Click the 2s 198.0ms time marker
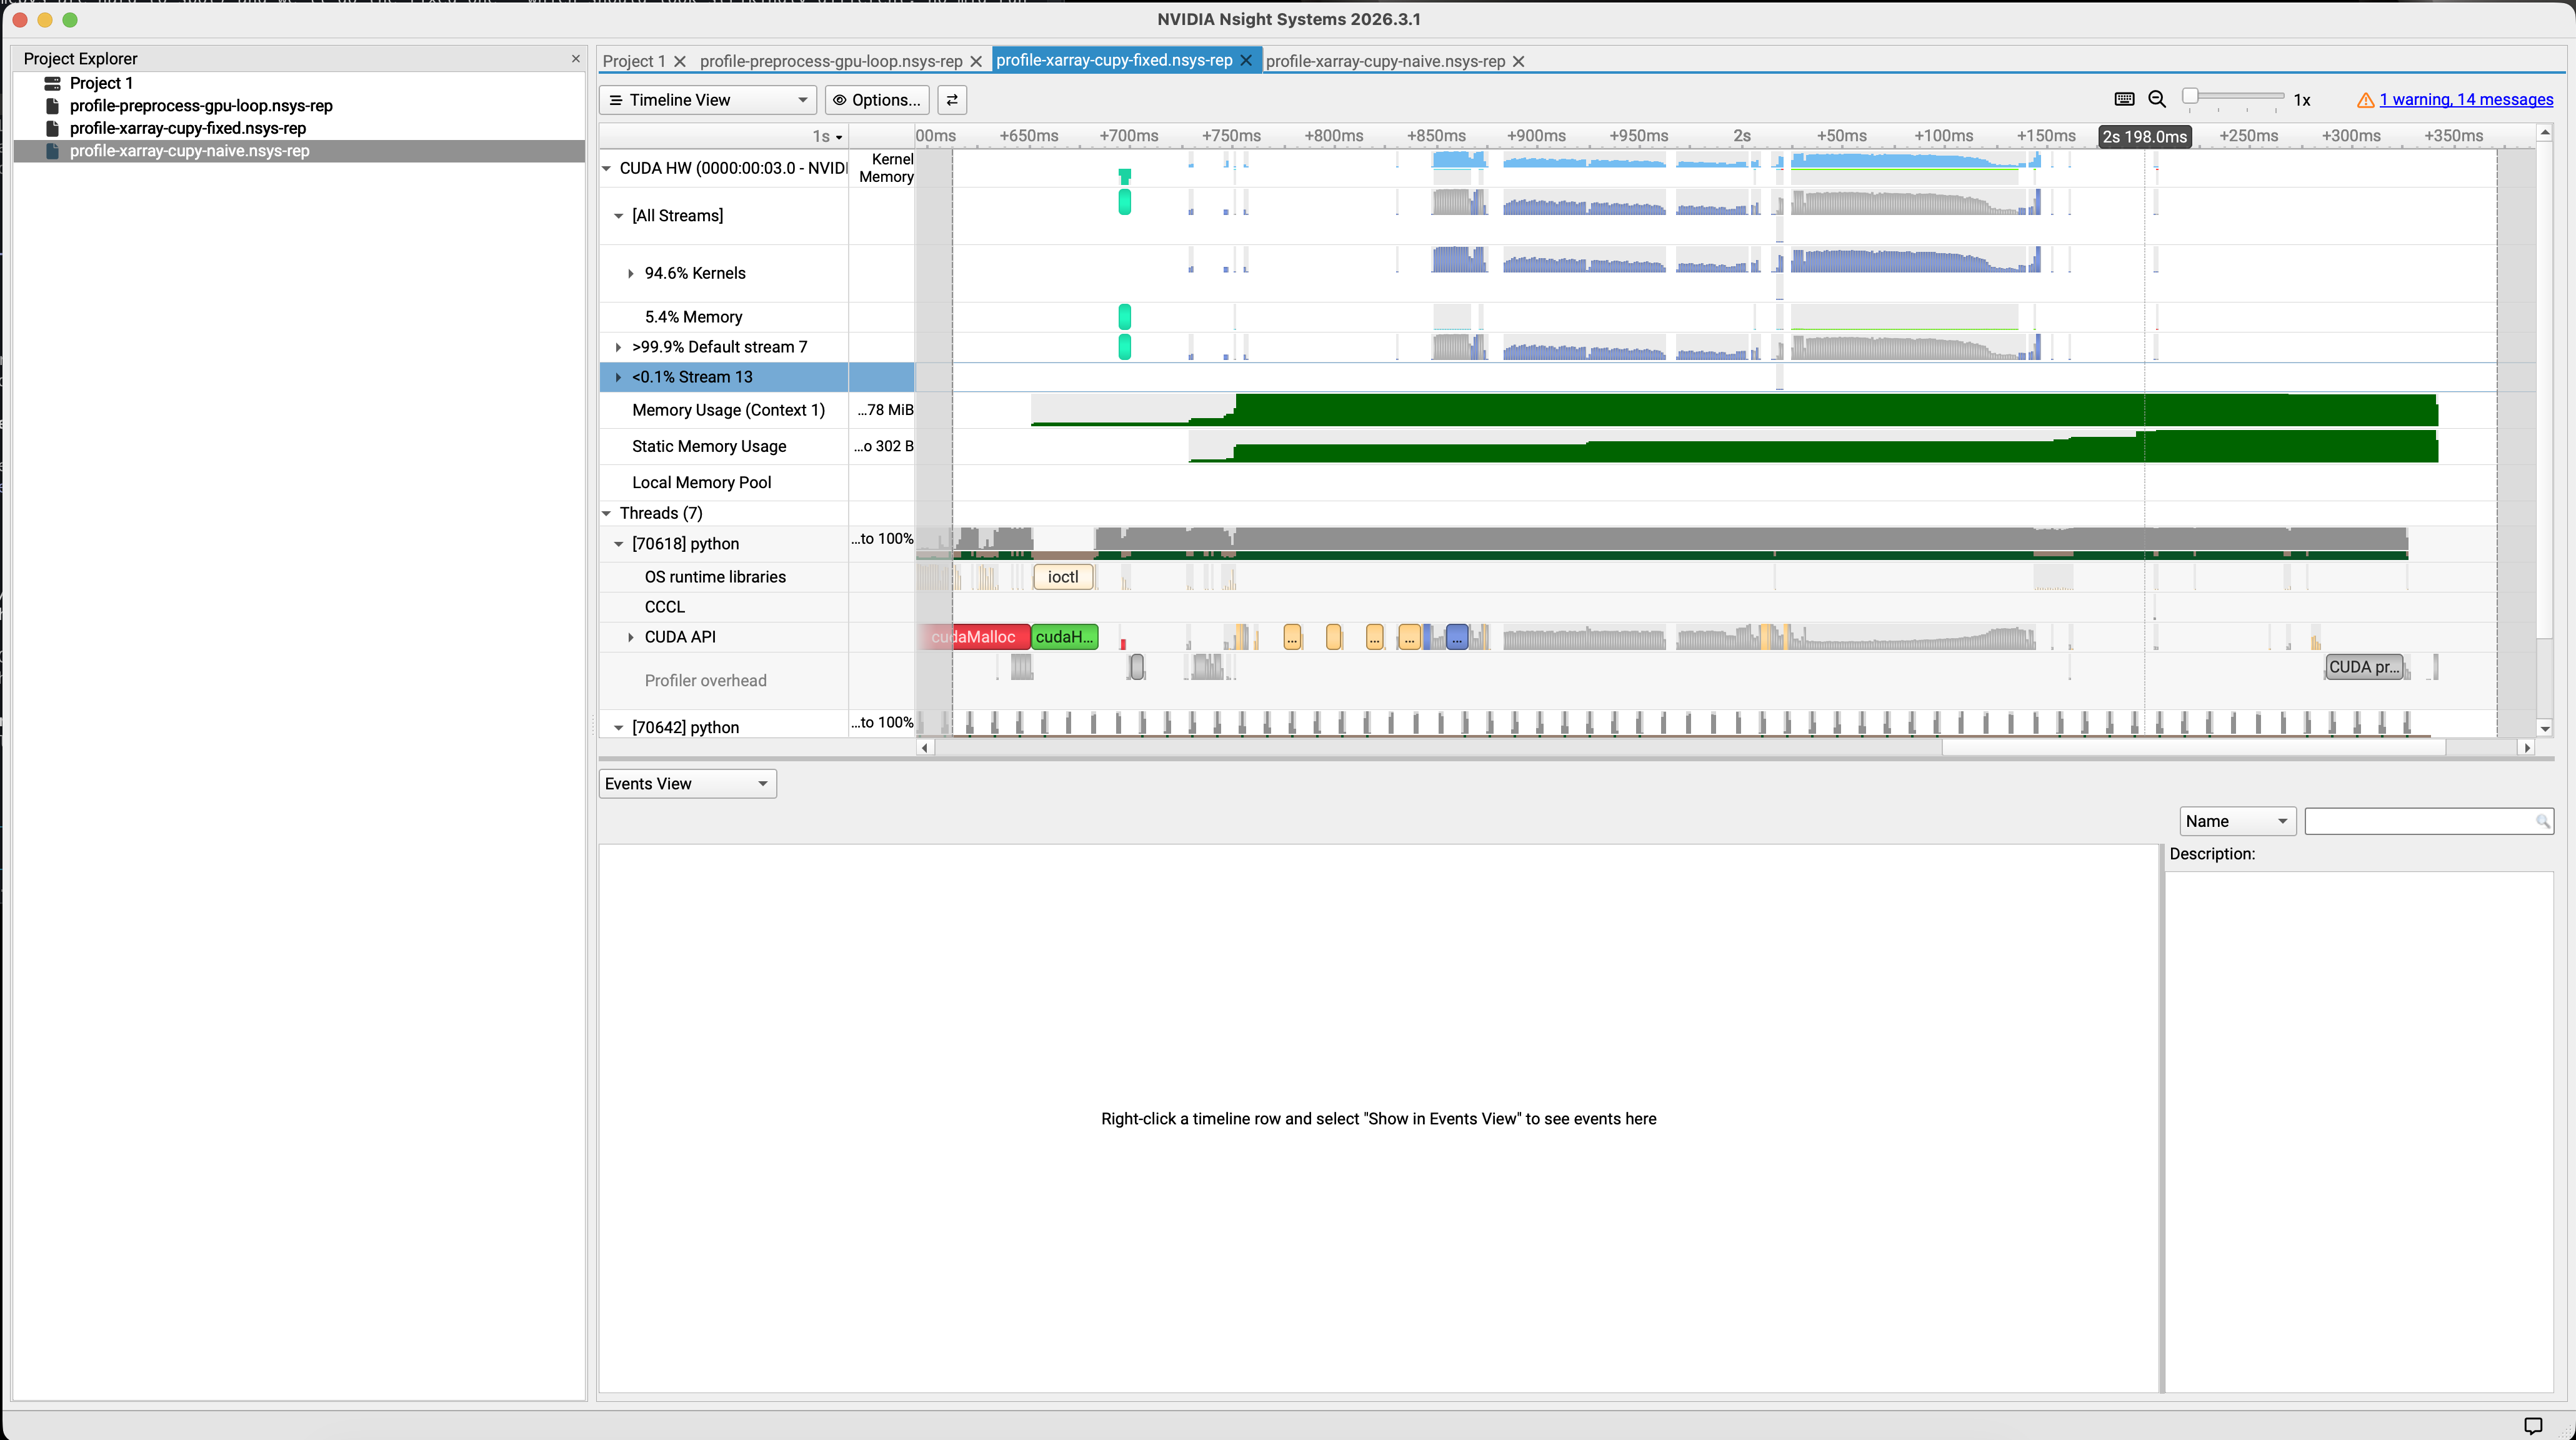Viewport: 2576px width, 1440px height. pyautogui.click(x=2144, y=137)
